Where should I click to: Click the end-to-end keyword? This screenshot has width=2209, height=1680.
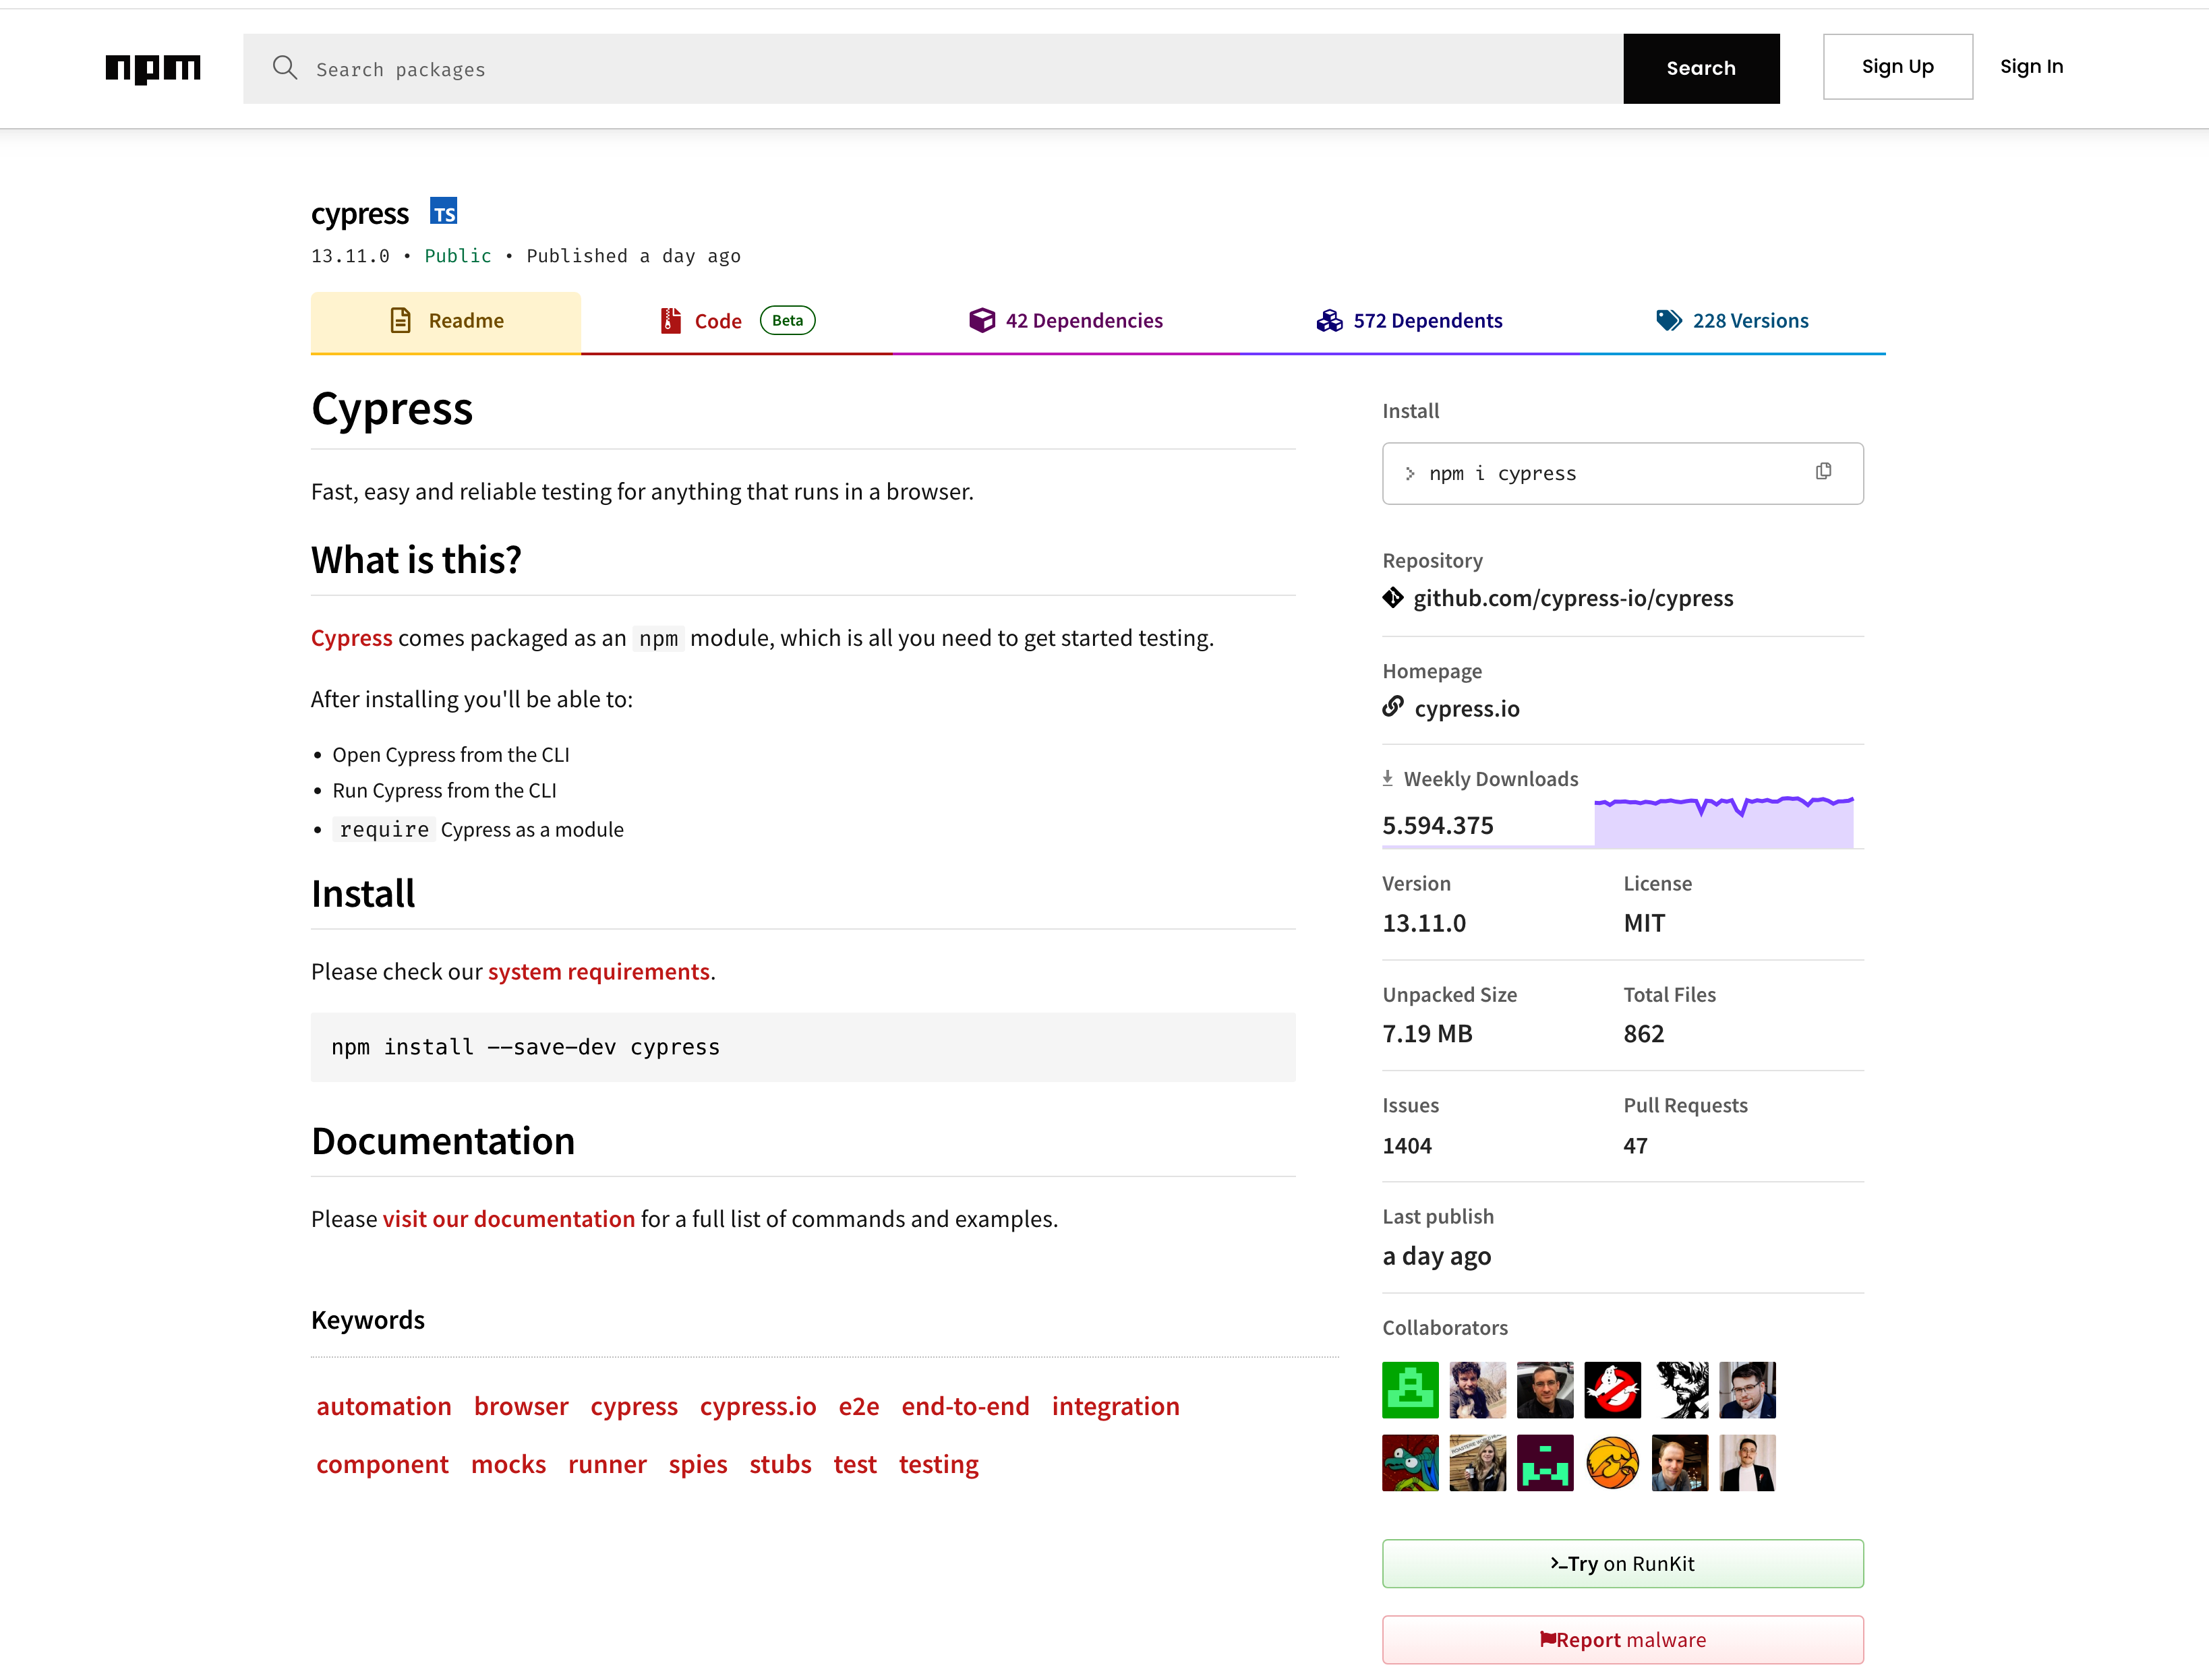pyautogui.click(x=965, y=1406)
